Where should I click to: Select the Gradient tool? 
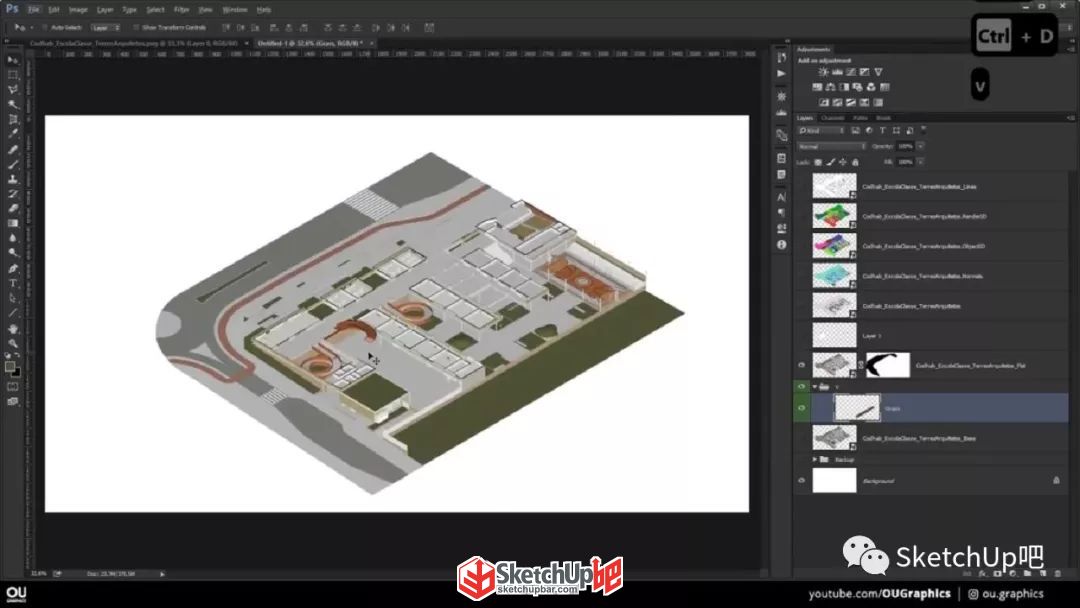click(x=13, y=223)
